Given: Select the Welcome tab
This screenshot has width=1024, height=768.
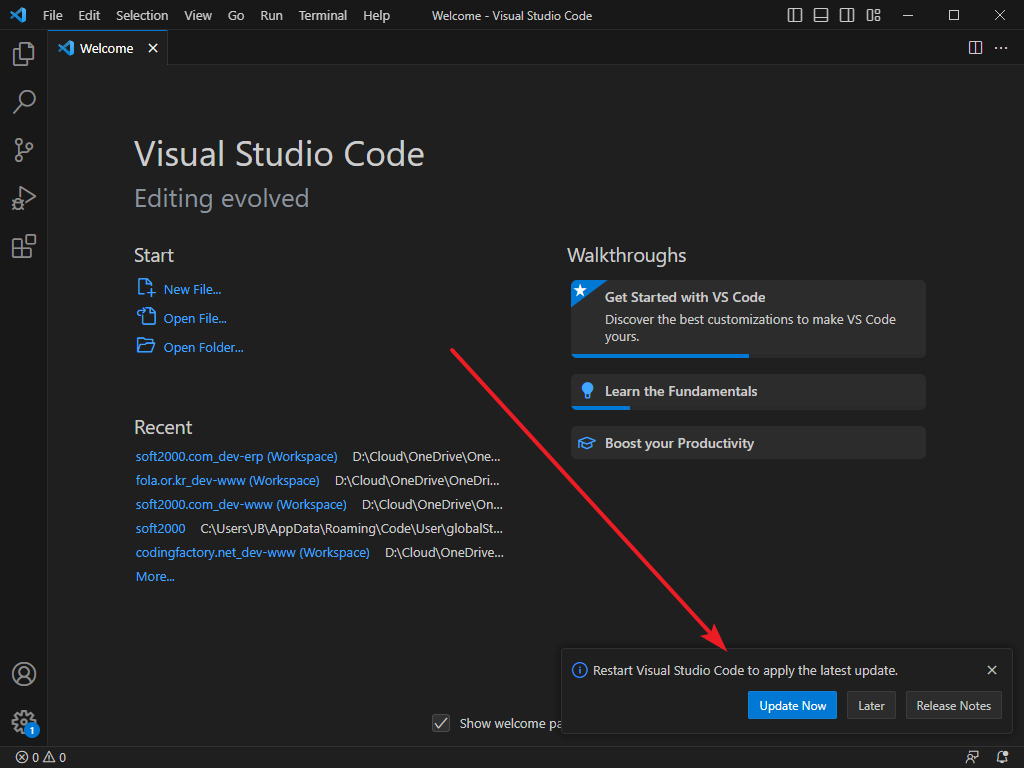Looking at the screenshot, I should 108,48.
